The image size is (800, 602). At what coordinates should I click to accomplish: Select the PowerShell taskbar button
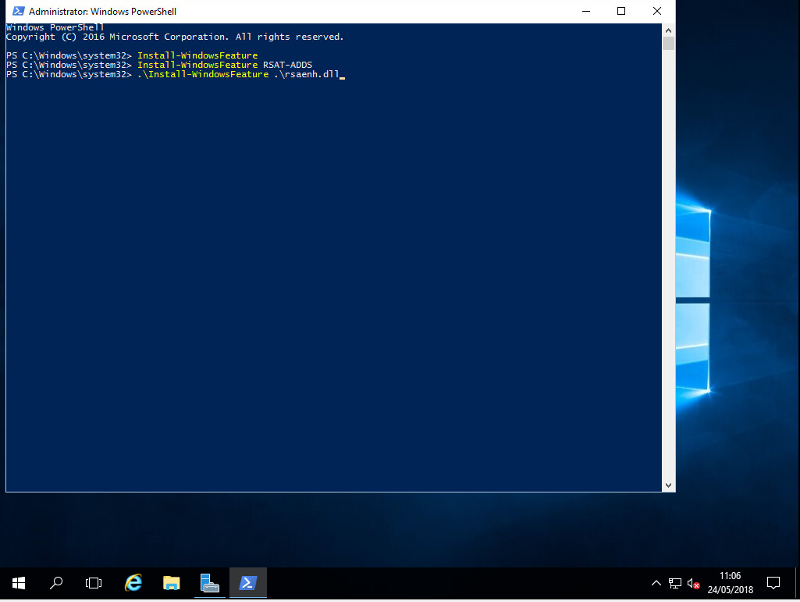coord(248,582)
